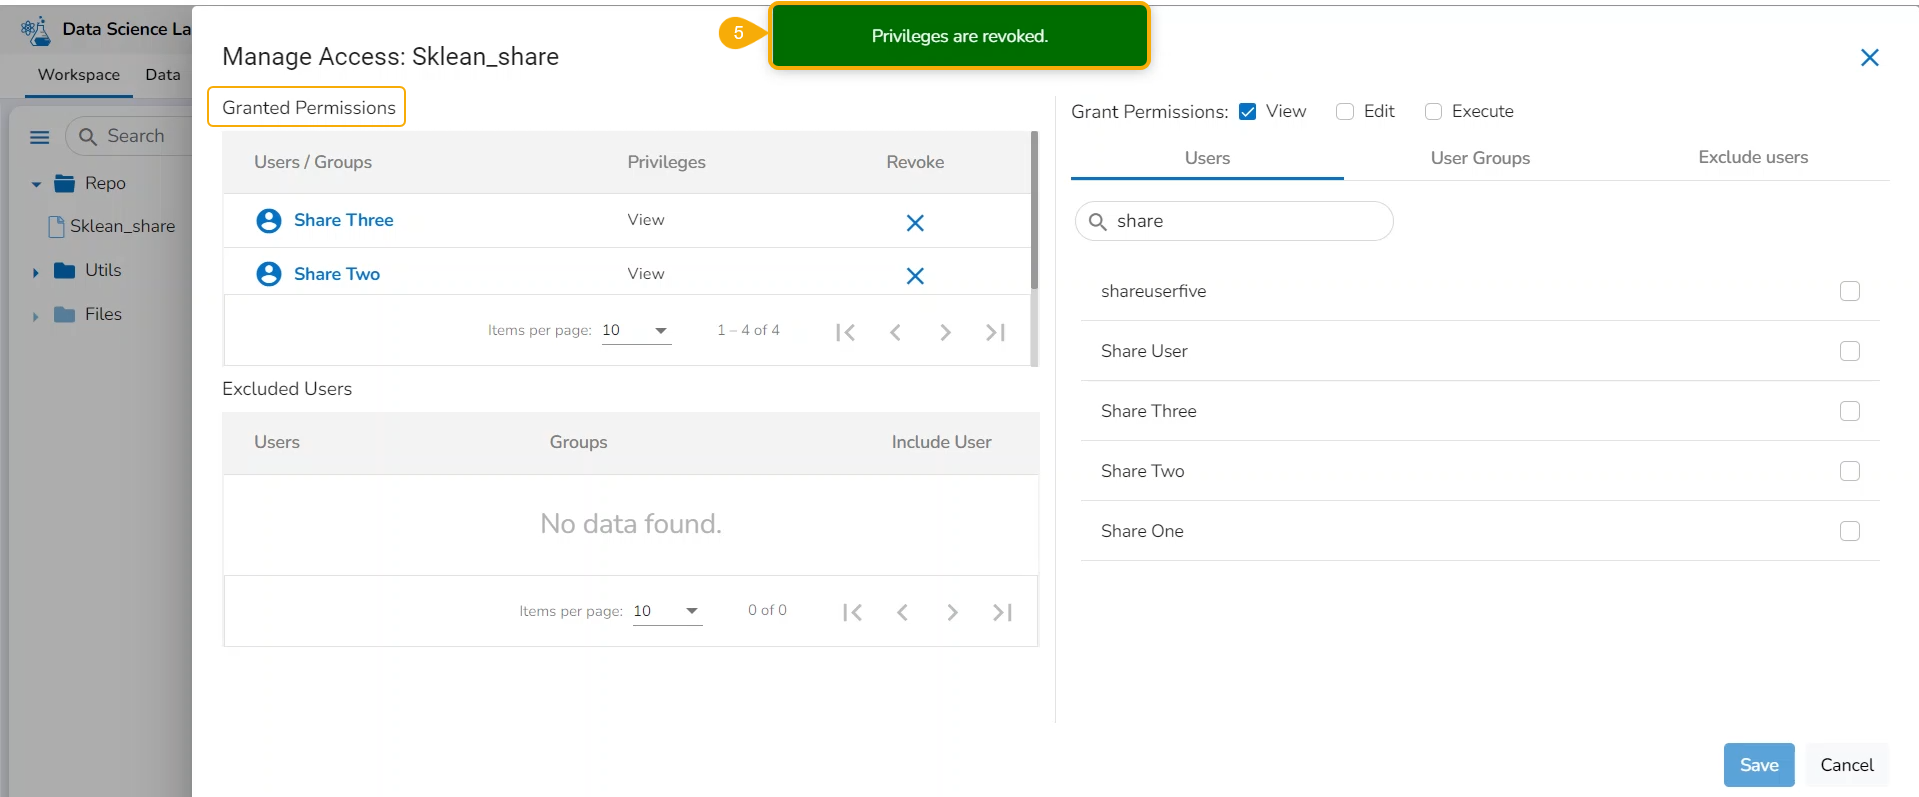Go to previous page in Excluded Users

902,612
